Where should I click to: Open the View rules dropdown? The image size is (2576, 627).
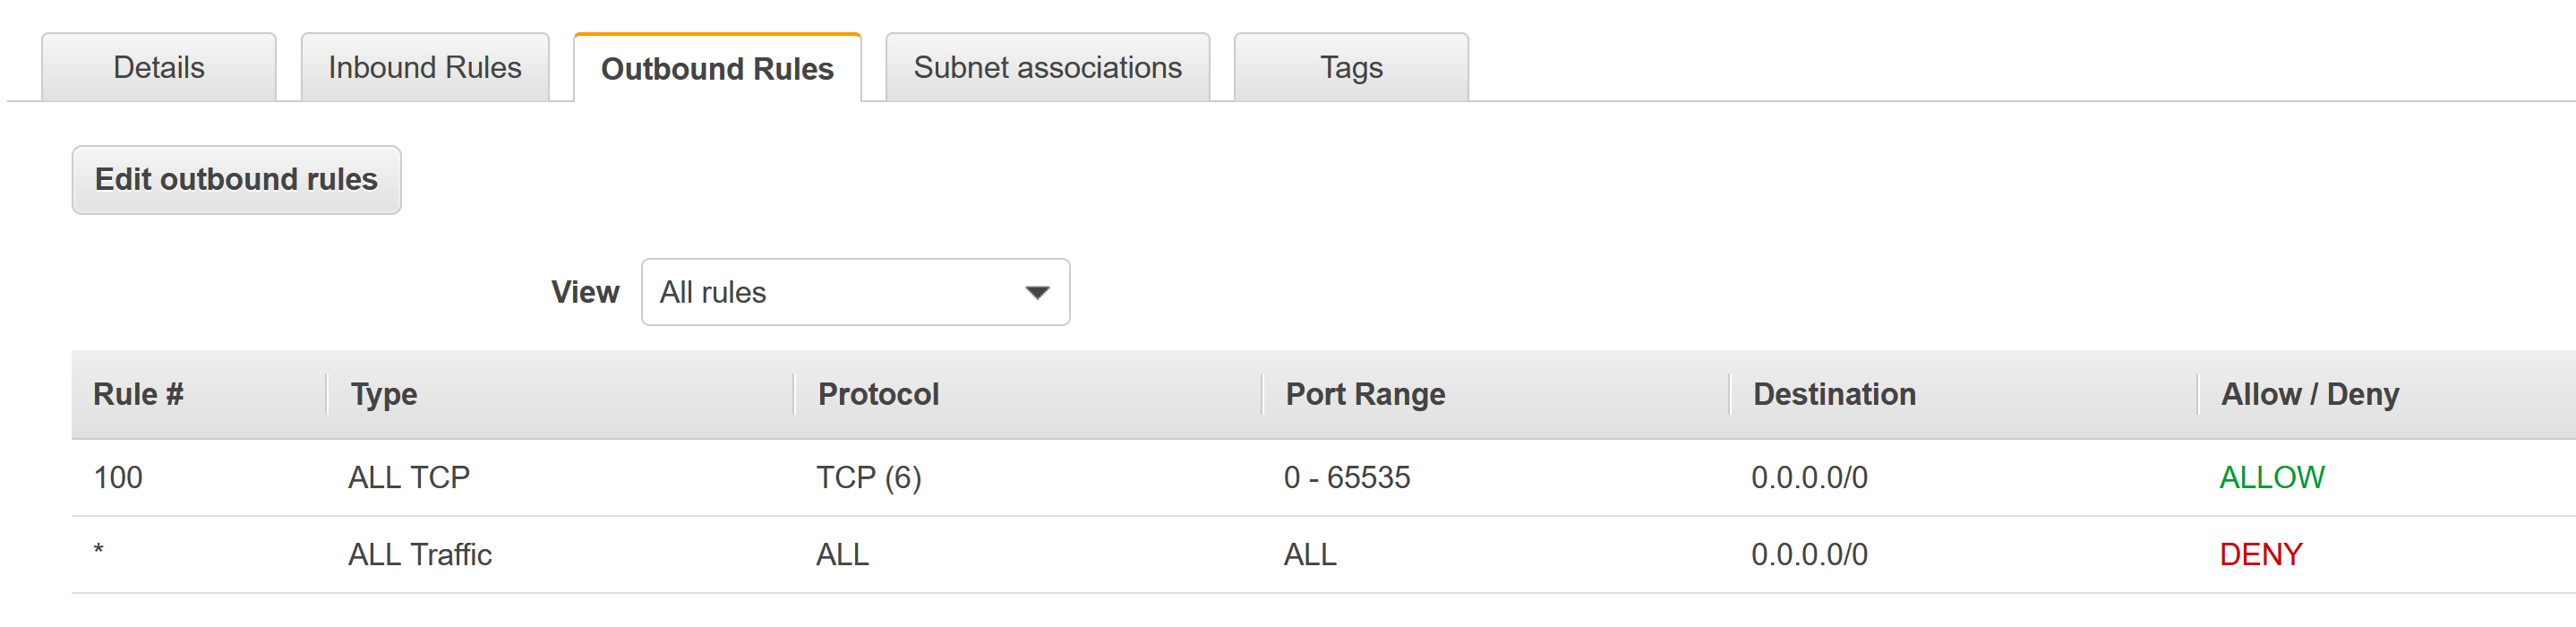855,291
